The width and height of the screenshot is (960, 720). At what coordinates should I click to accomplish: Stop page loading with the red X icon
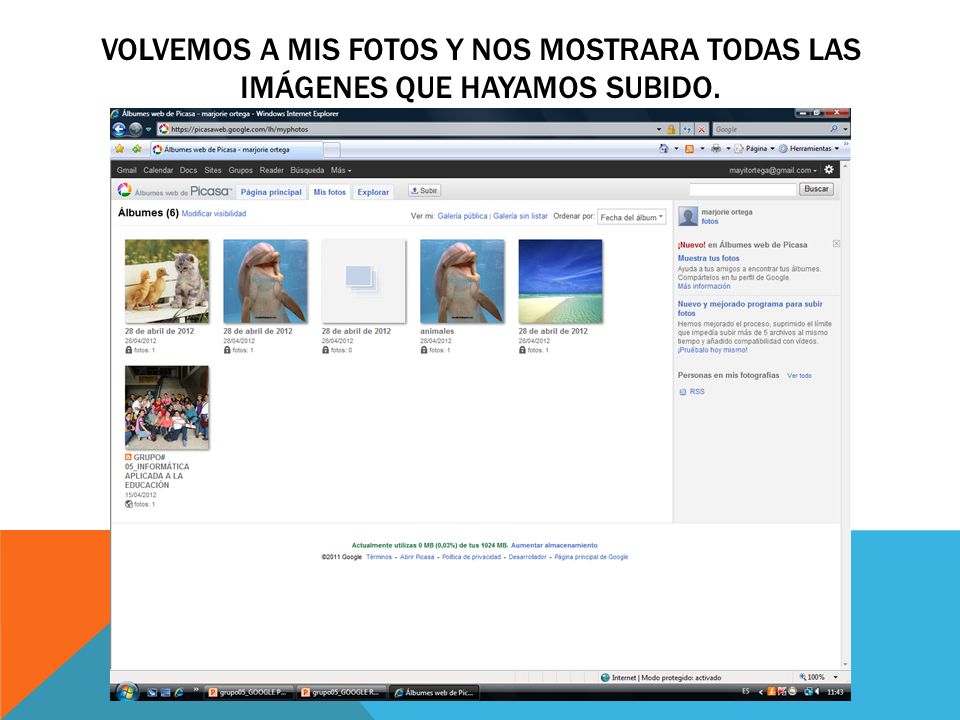(x=702, y=129)
